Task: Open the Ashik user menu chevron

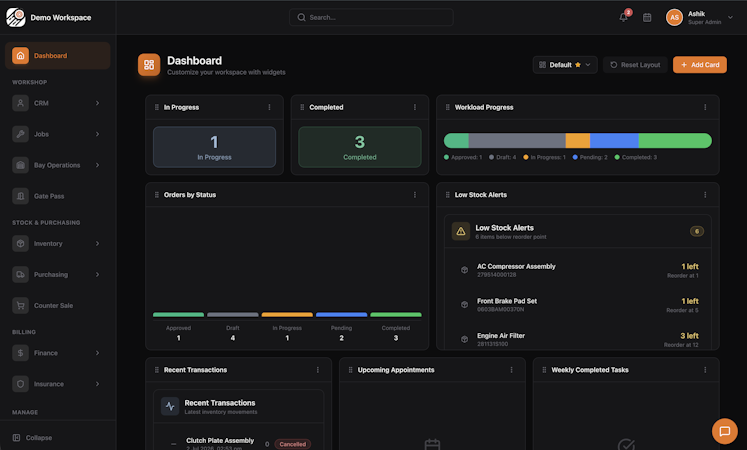Action: (x=730, y=18)
